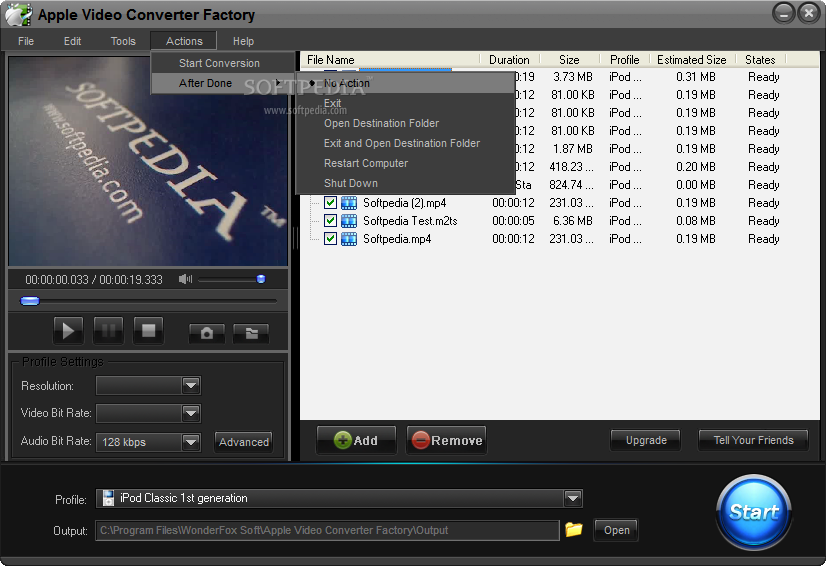Expand the Video Bit Rate dropdown
Viewport: 826px width, 566px height.
point(191,413)
